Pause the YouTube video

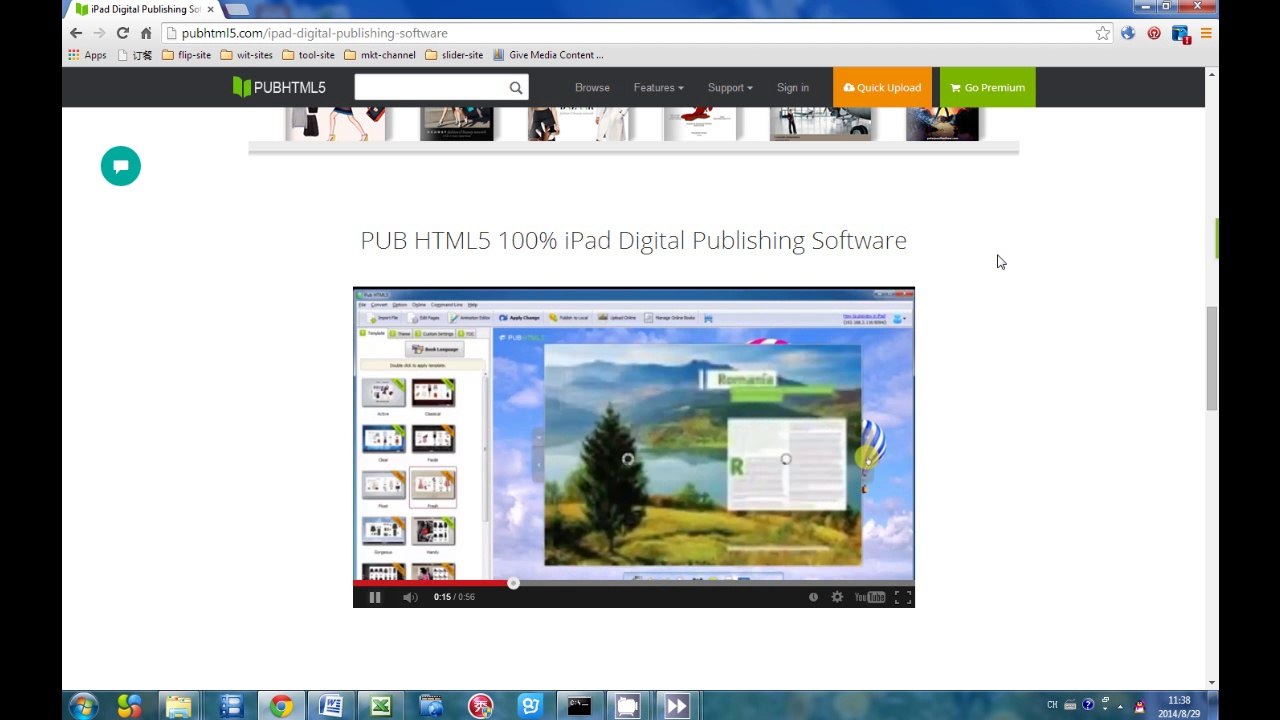375,597
